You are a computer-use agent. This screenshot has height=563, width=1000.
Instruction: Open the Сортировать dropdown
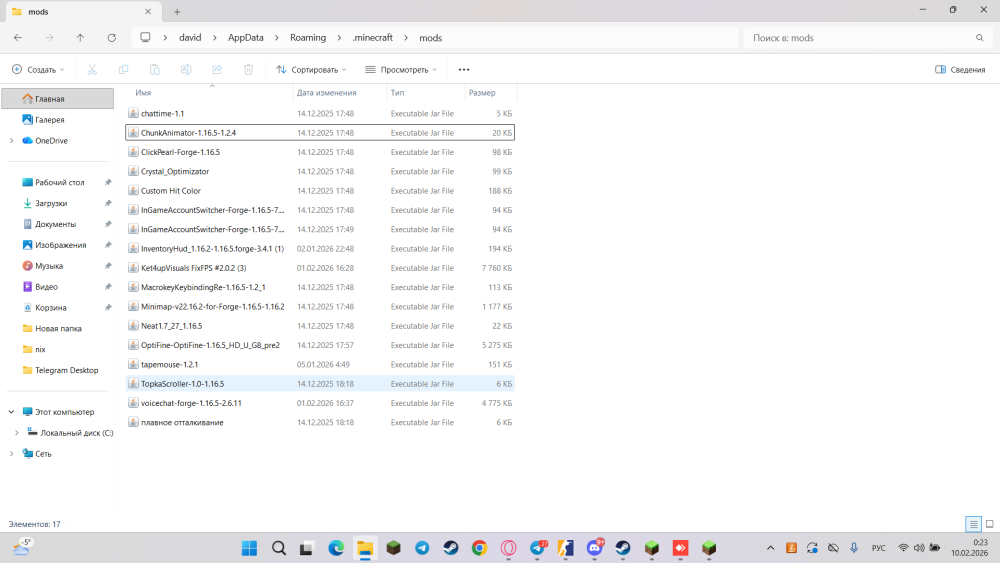311,69
